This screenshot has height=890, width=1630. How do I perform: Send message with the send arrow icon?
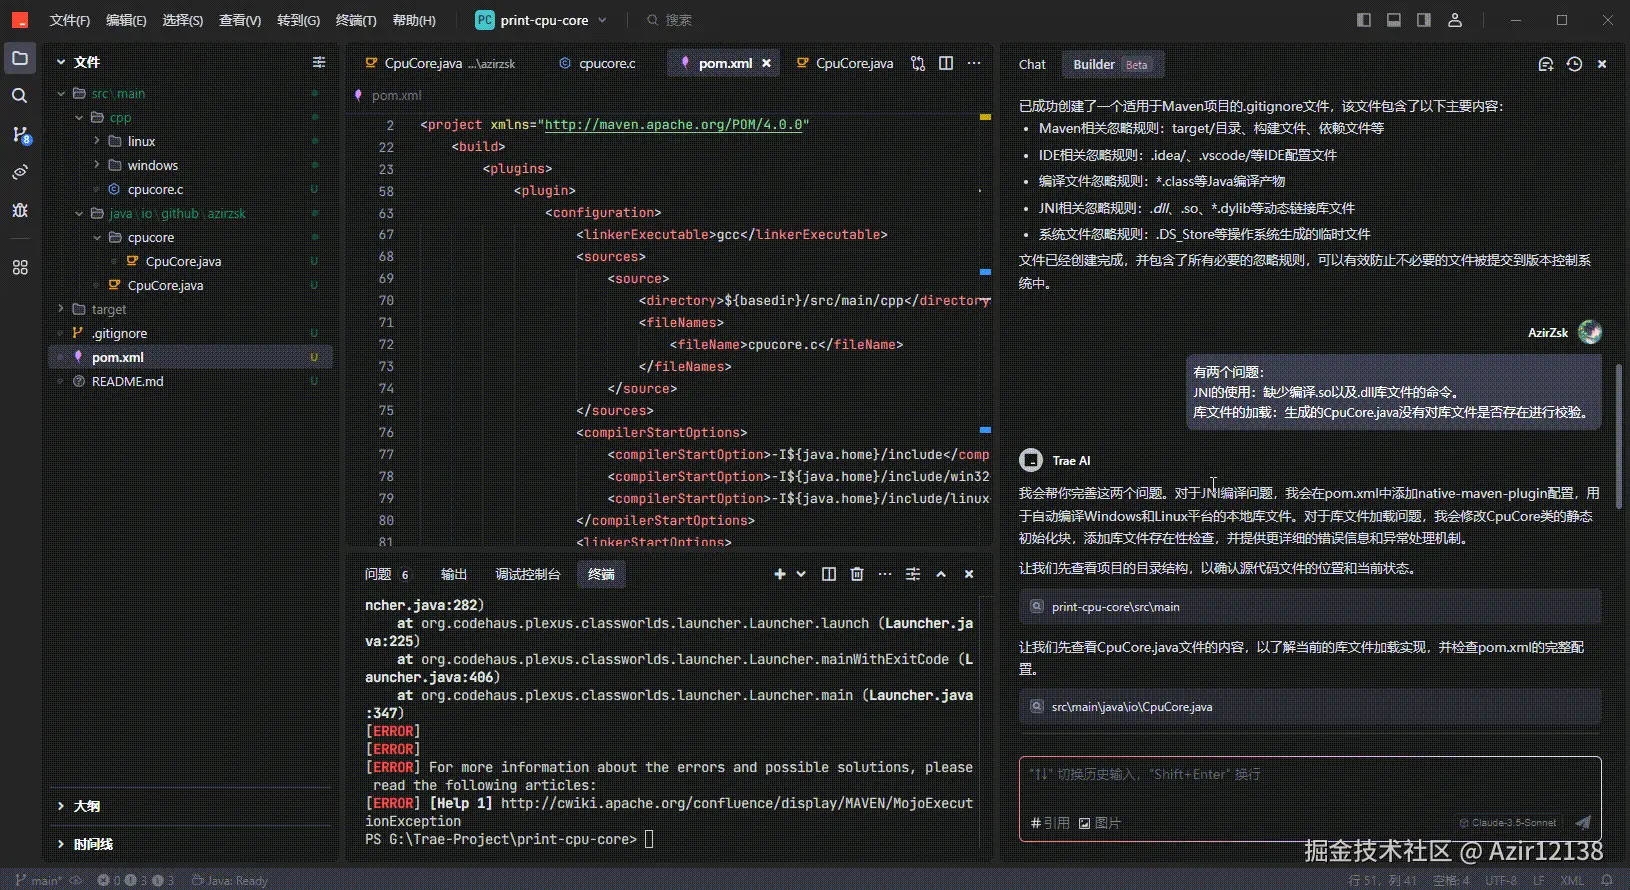[1583, 823]
